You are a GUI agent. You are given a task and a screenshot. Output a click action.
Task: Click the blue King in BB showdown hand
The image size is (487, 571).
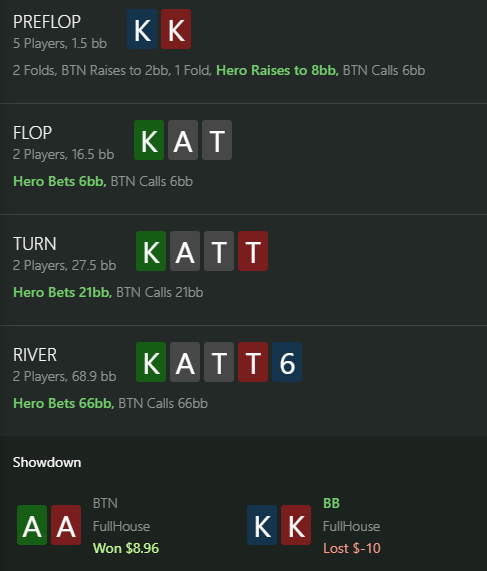coord(262,525)
